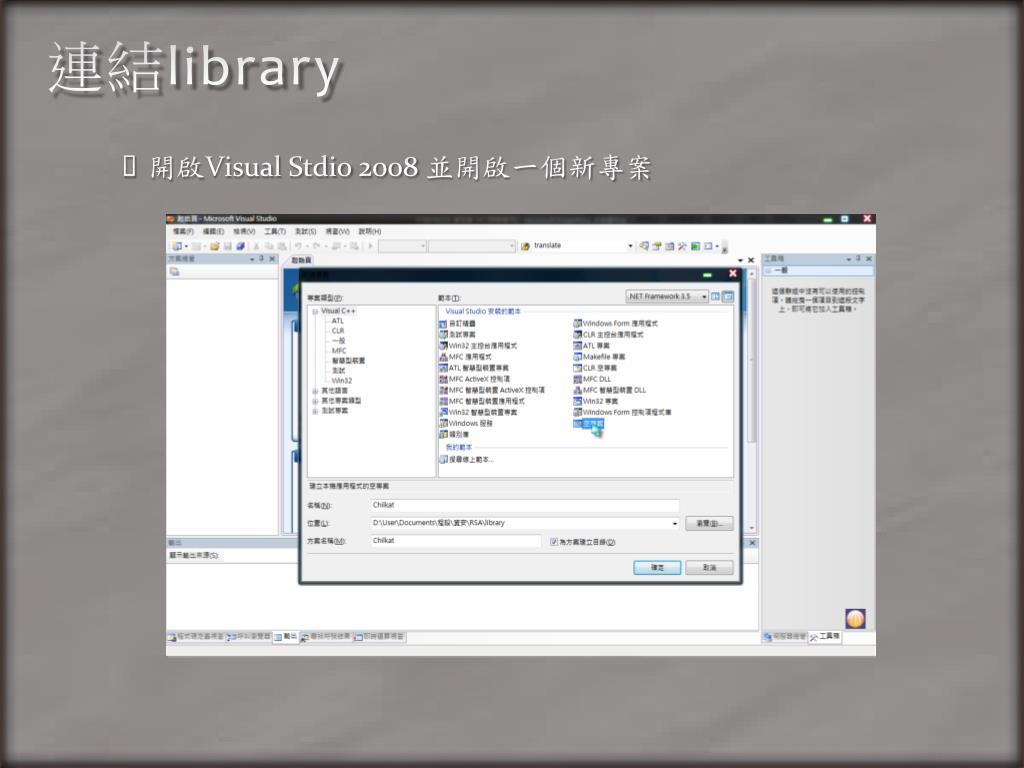Open the 位置 location path dropdown

[x=675, y=523]
